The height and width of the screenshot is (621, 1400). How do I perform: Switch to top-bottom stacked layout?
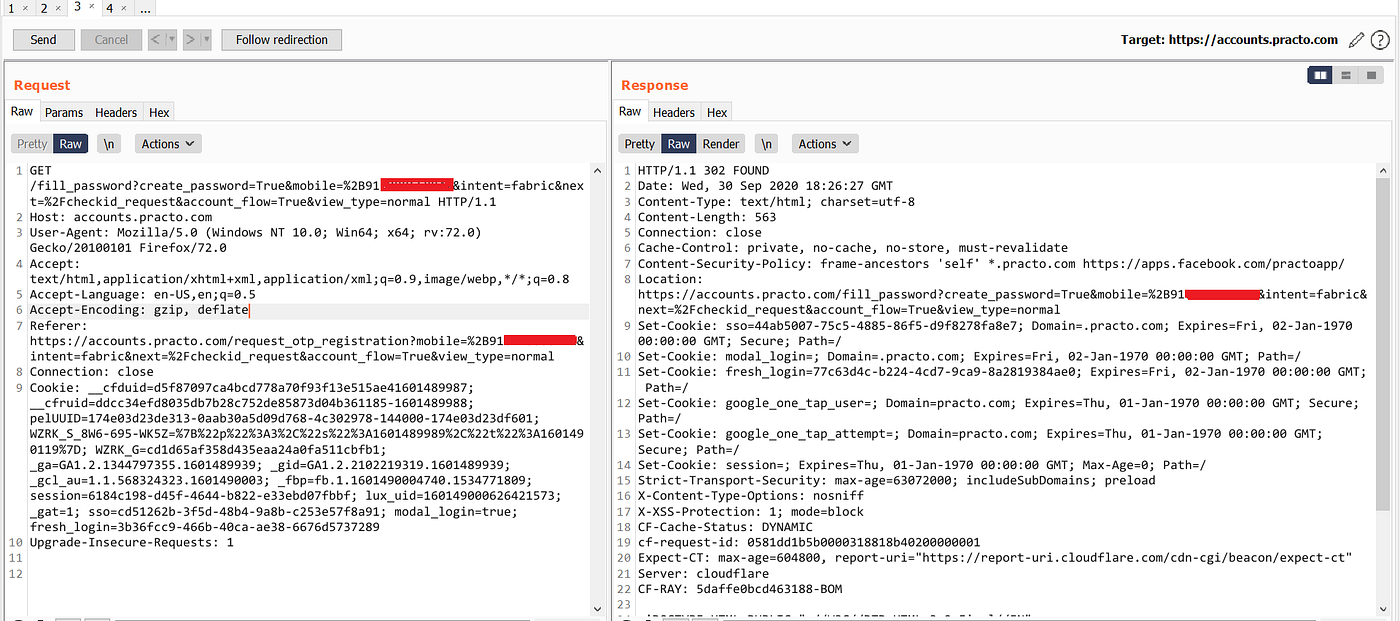point(1346,75)
